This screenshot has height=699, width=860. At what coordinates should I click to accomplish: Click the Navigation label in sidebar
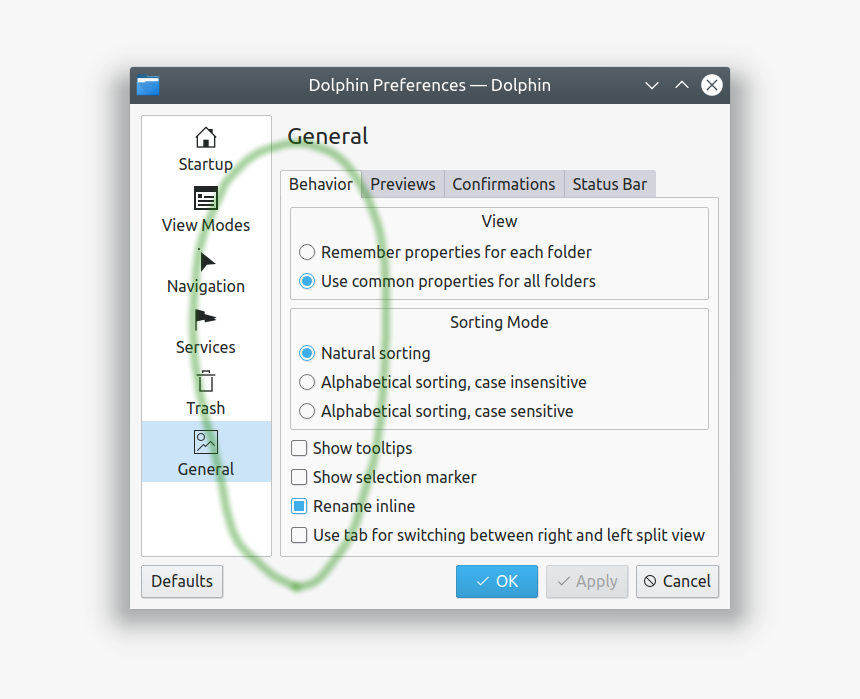pyautogui.click(x=206, y=286)
